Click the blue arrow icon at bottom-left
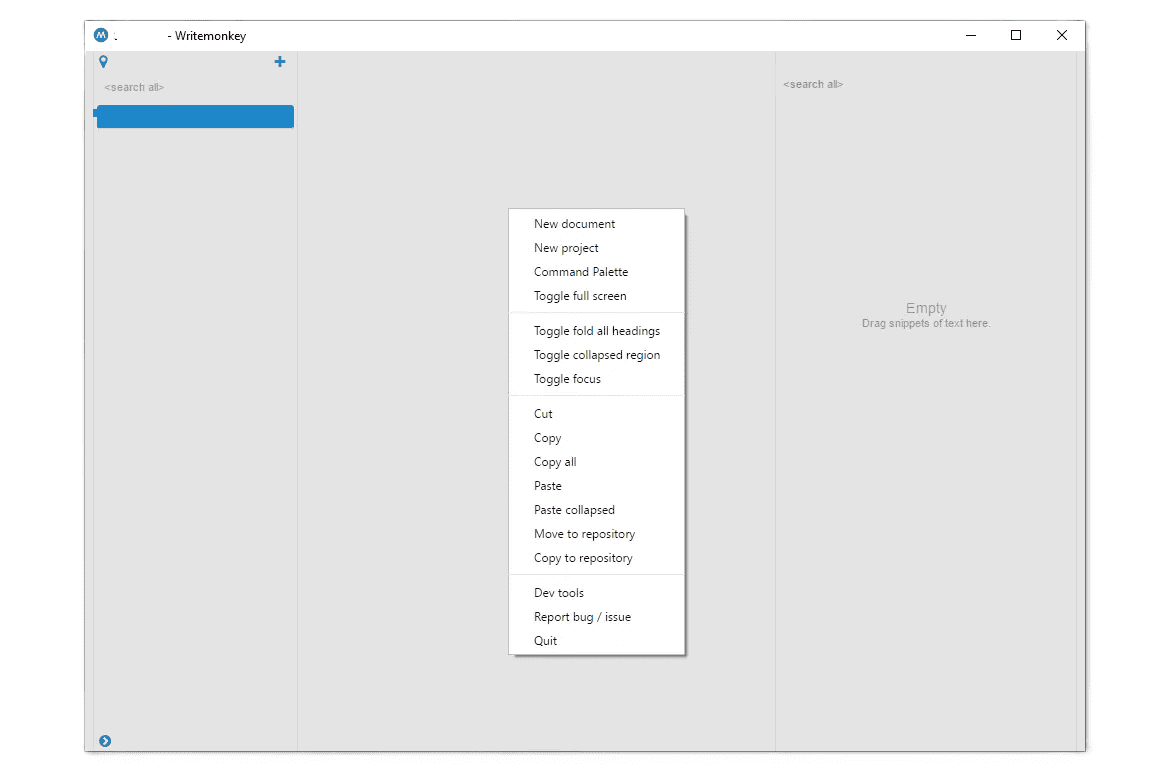 click(x=105, y=741)
